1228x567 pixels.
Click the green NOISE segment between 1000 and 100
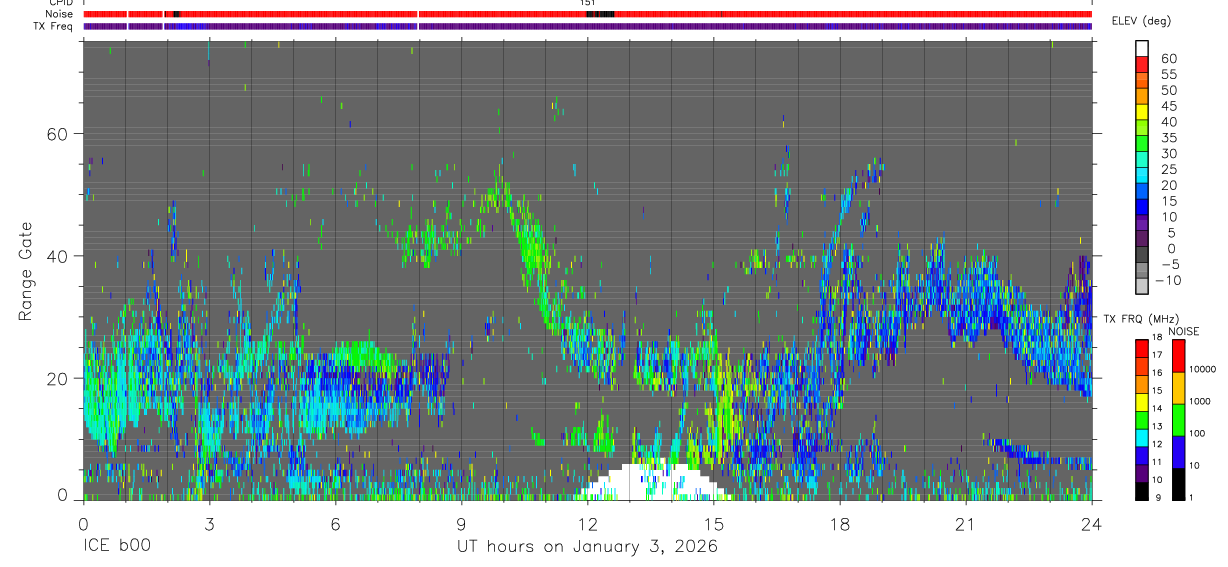(1178, 420)
